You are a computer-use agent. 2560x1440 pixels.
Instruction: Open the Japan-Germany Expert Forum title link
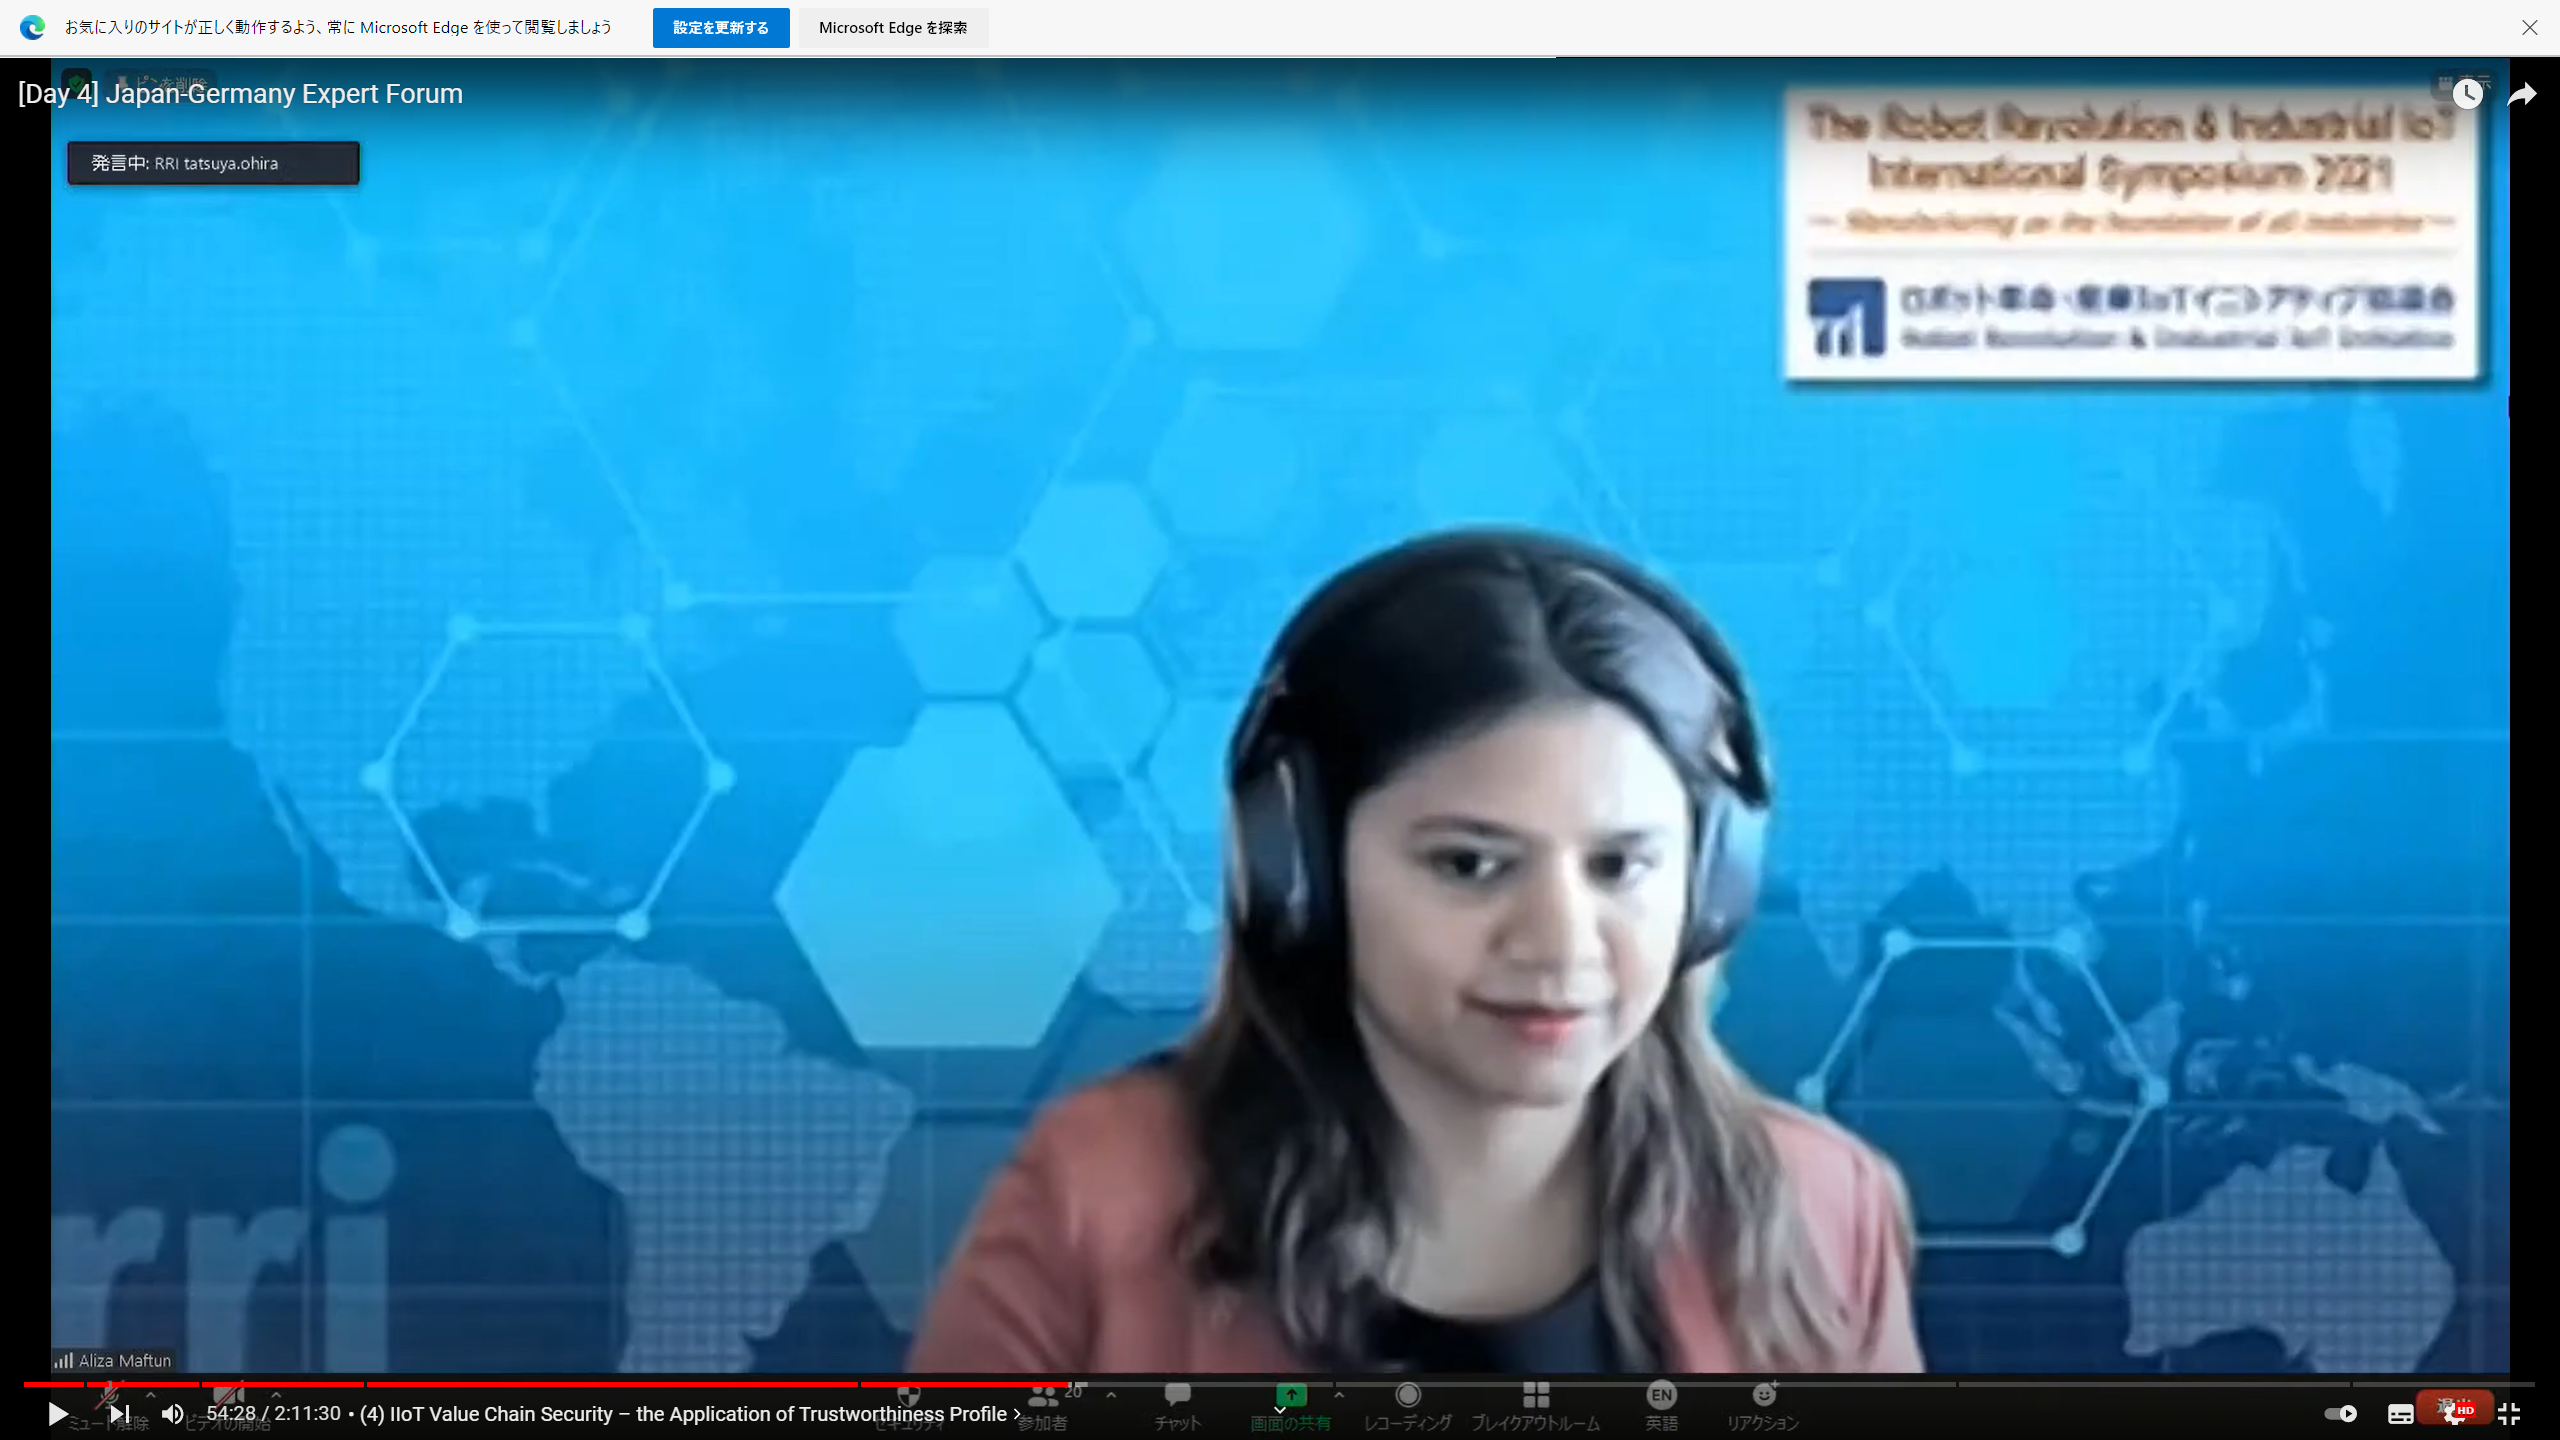[240, 94]
